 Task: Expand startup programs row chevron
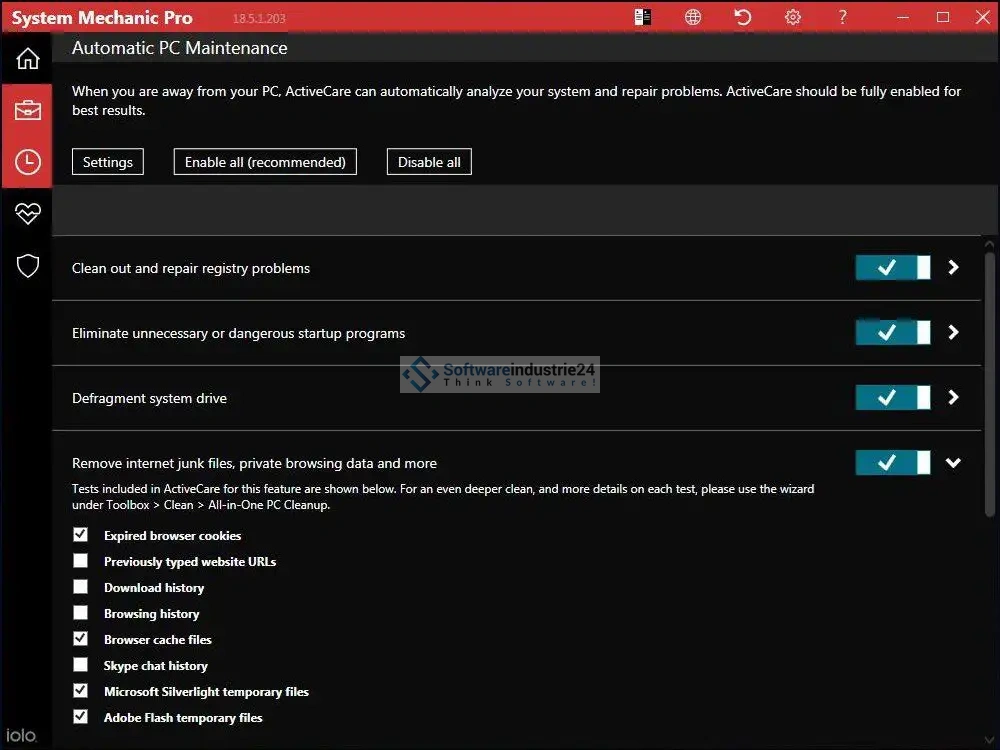click(x=953, y=333)
